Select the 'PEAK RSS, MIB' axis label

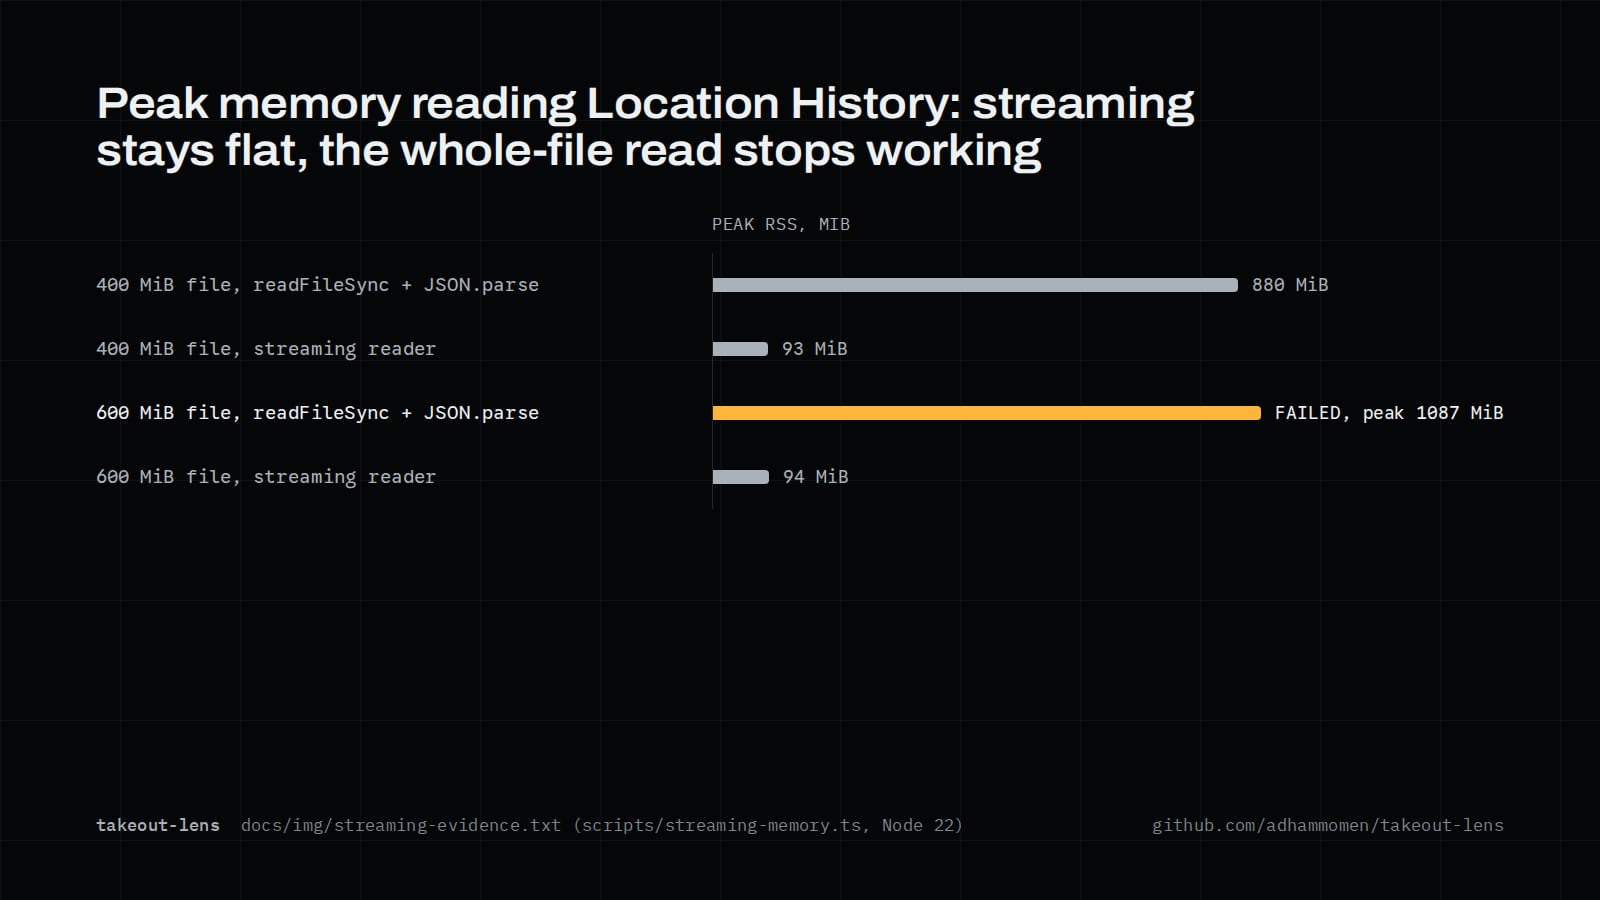point(781,224)
